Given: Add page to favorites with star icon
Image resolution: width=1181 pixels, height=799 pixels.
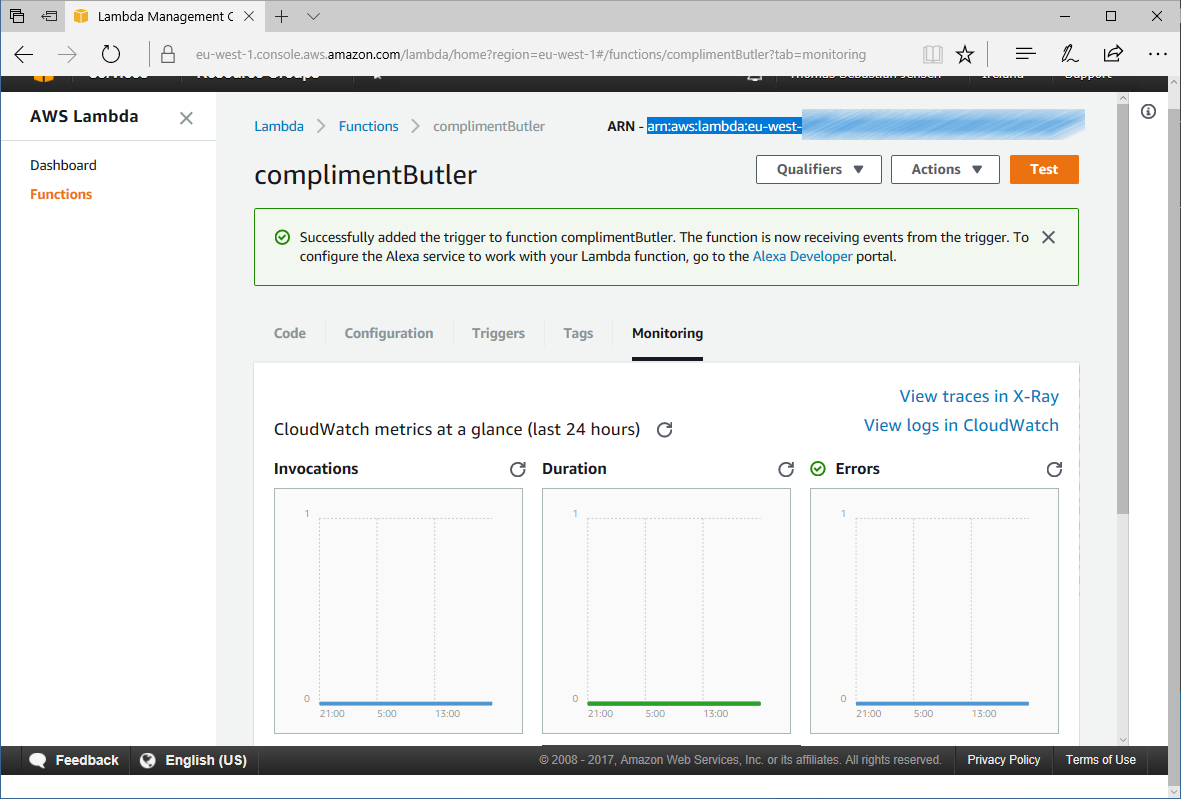Looking at the screenshot, I should [x=964, y=54].
